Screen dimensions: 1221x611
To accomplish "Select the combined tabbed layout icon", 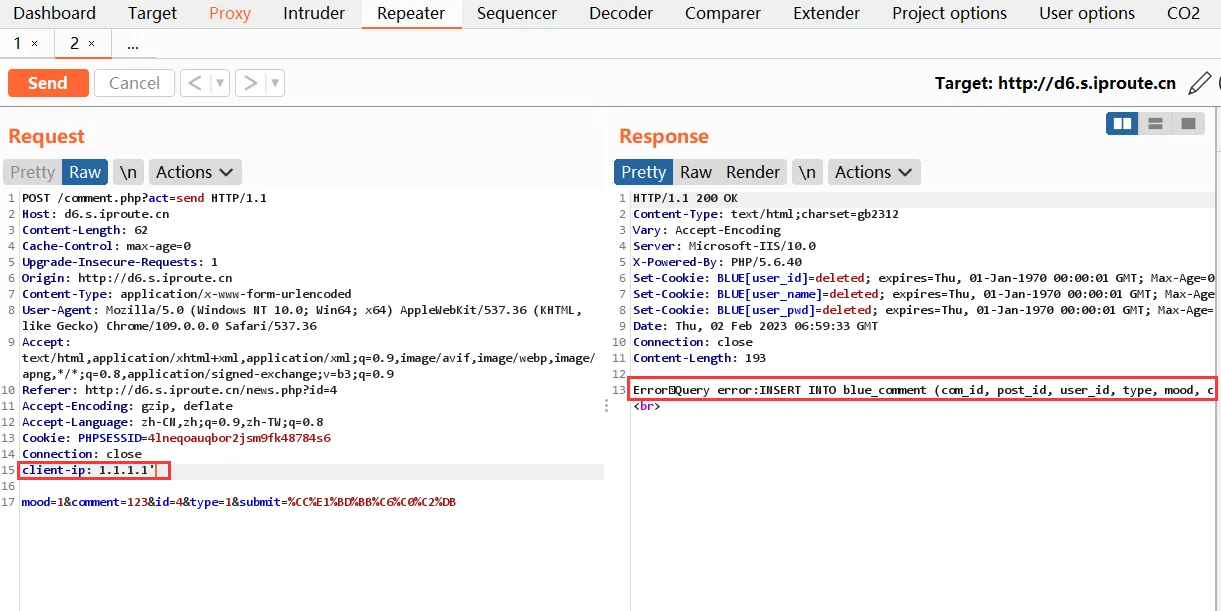I will click(1187, 123).
